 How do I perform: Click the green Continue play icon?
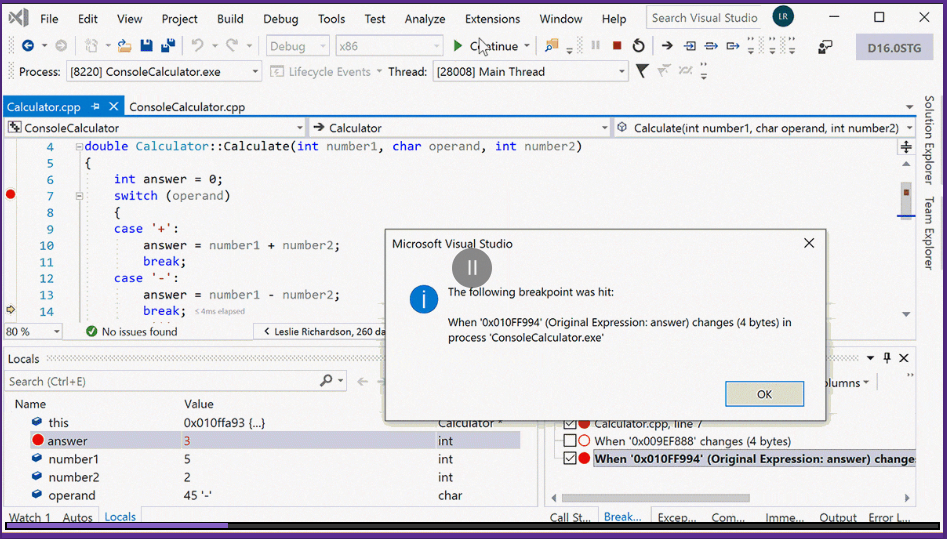[458, 46]
